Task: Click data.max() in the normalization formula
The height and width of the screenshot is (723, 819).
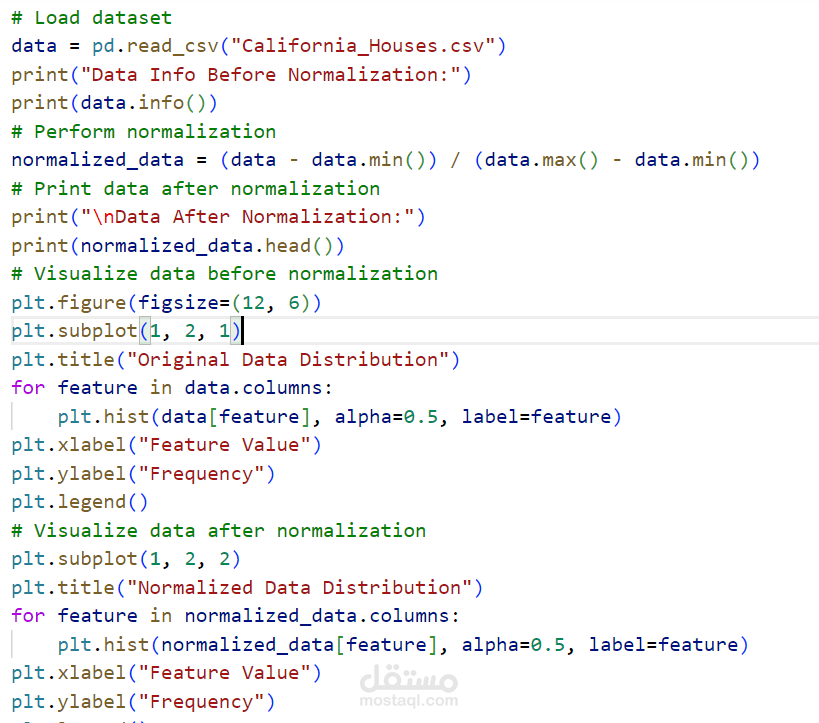Action: (x=541, y=160)
